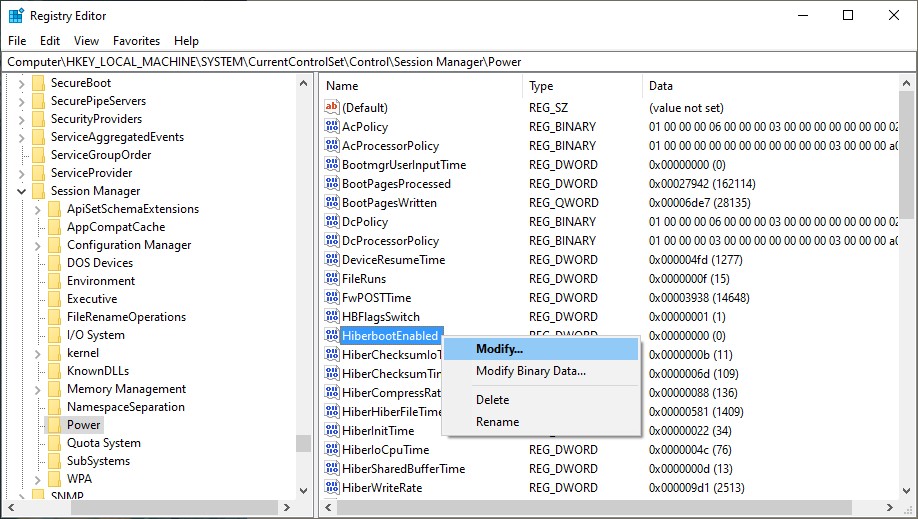Image resolution: width=918 pixels, height=519 pixels.
Task: Click the Environment folder icon
Action: click(x=54, y=281)
